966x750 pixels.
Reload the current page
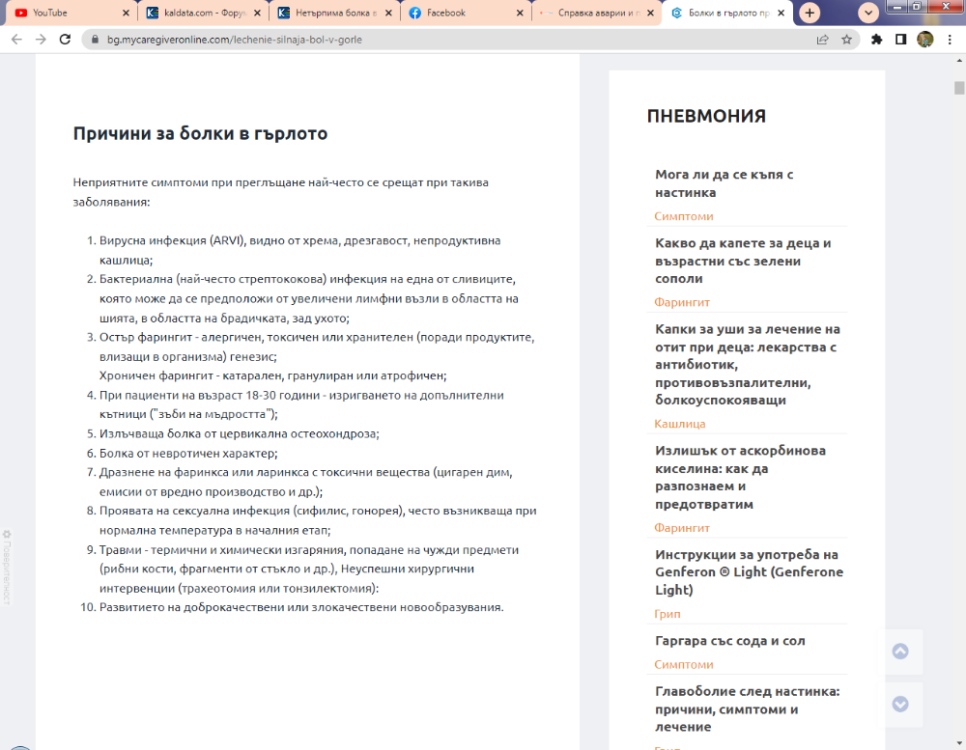(65, 39)
